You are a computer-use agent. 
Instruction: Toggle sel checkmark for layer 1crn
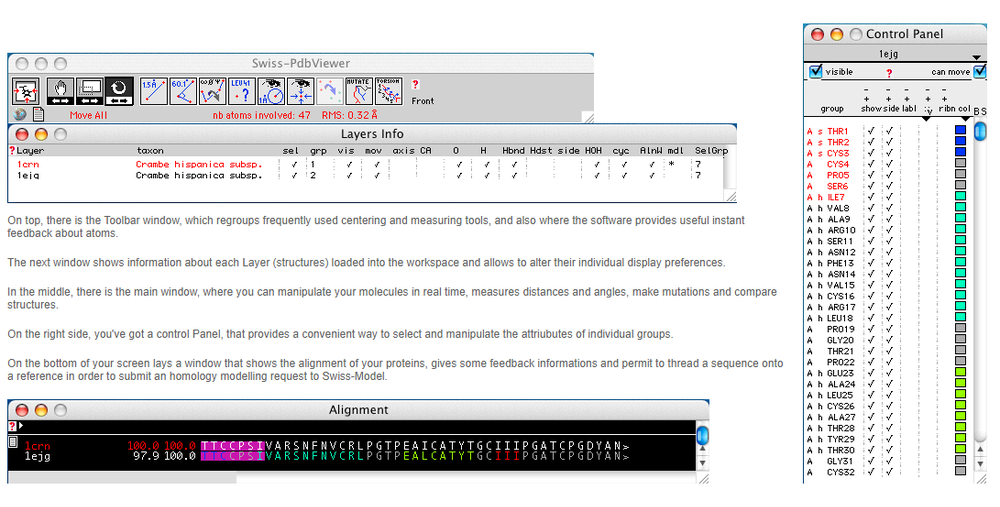293,165
